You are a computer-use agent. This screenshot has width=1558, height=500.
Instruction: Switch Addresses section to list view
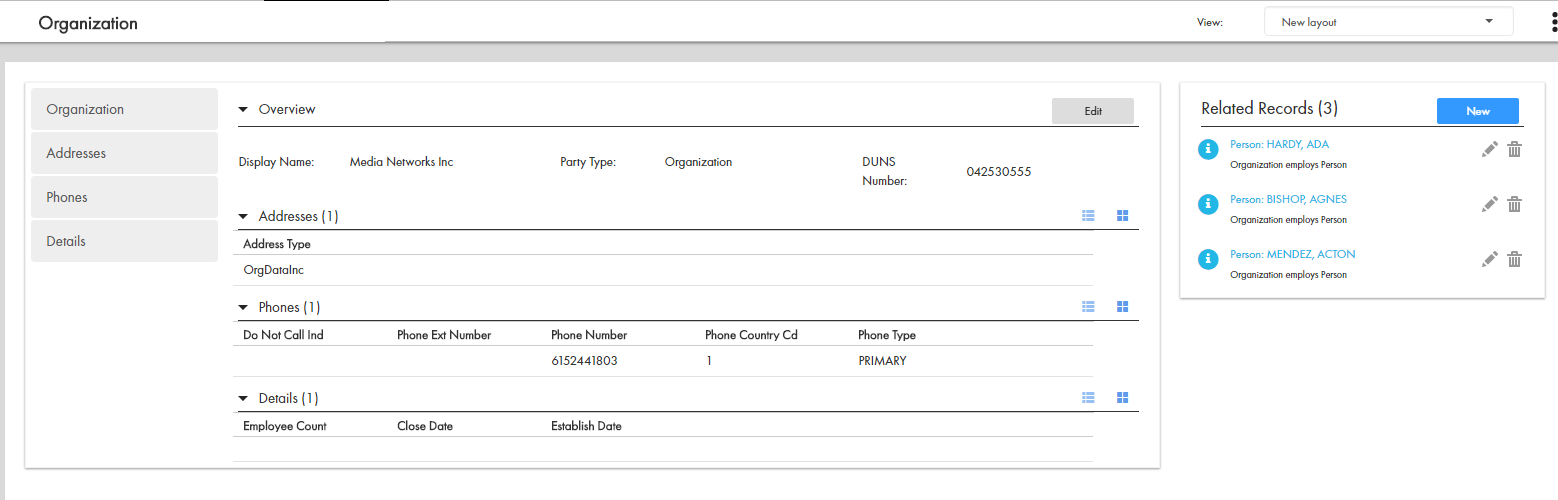[1089, 216]
